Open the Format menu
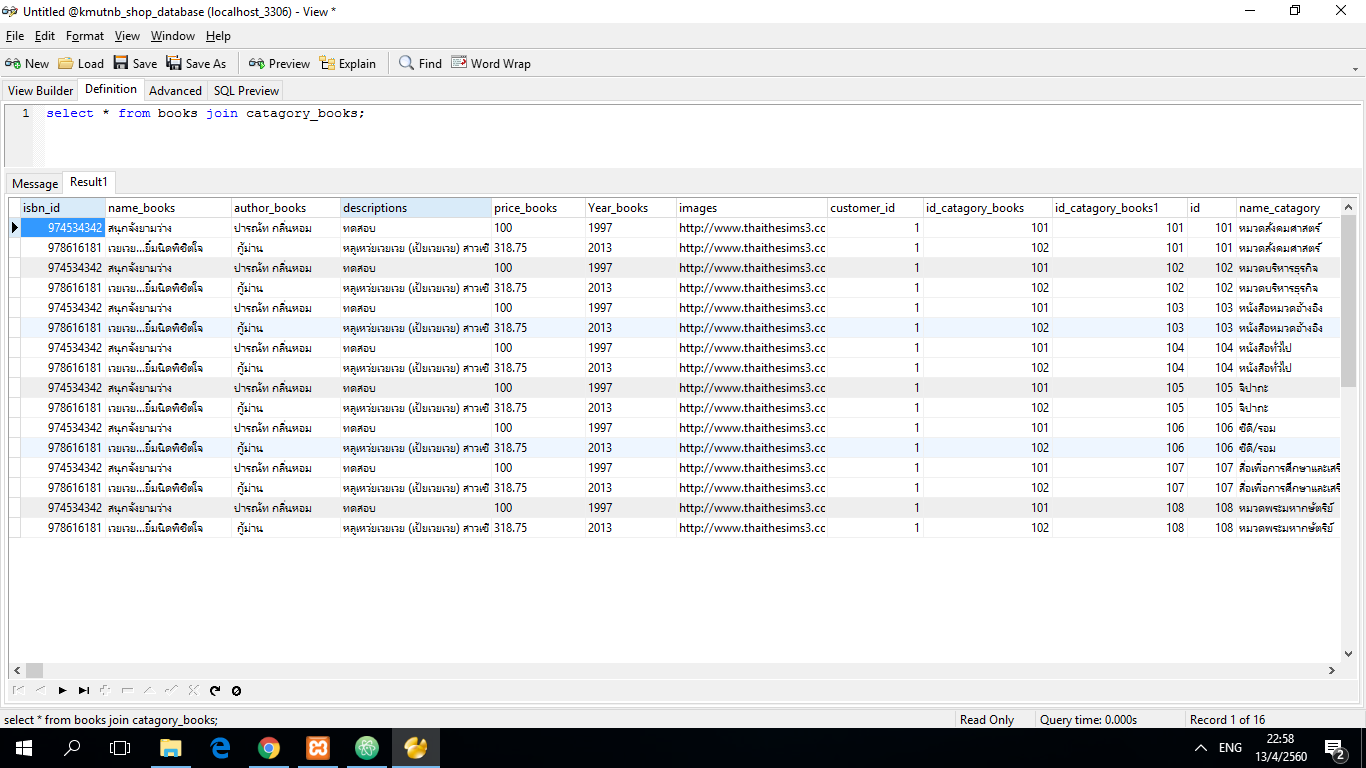The image size is (1366, 768). (85, 36)
